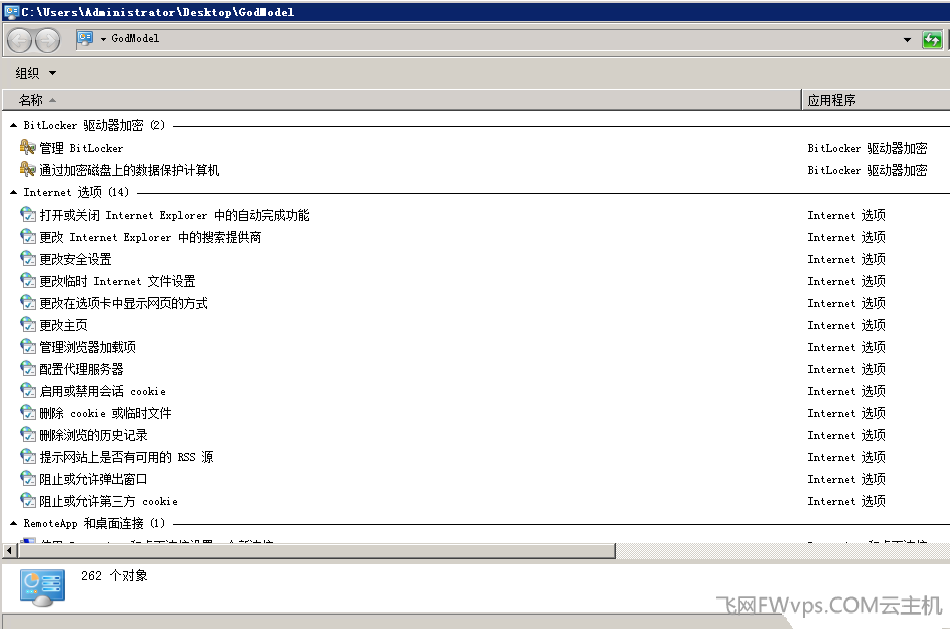Screen dimensions: 950x629
Task: Click the icon beside 更改安全设置
Action: 28,259
